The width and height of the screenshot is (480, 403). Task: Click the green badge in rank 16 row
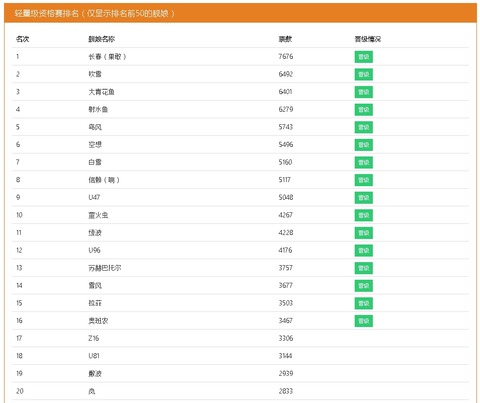pyautogui.click(x=363, y=321)
